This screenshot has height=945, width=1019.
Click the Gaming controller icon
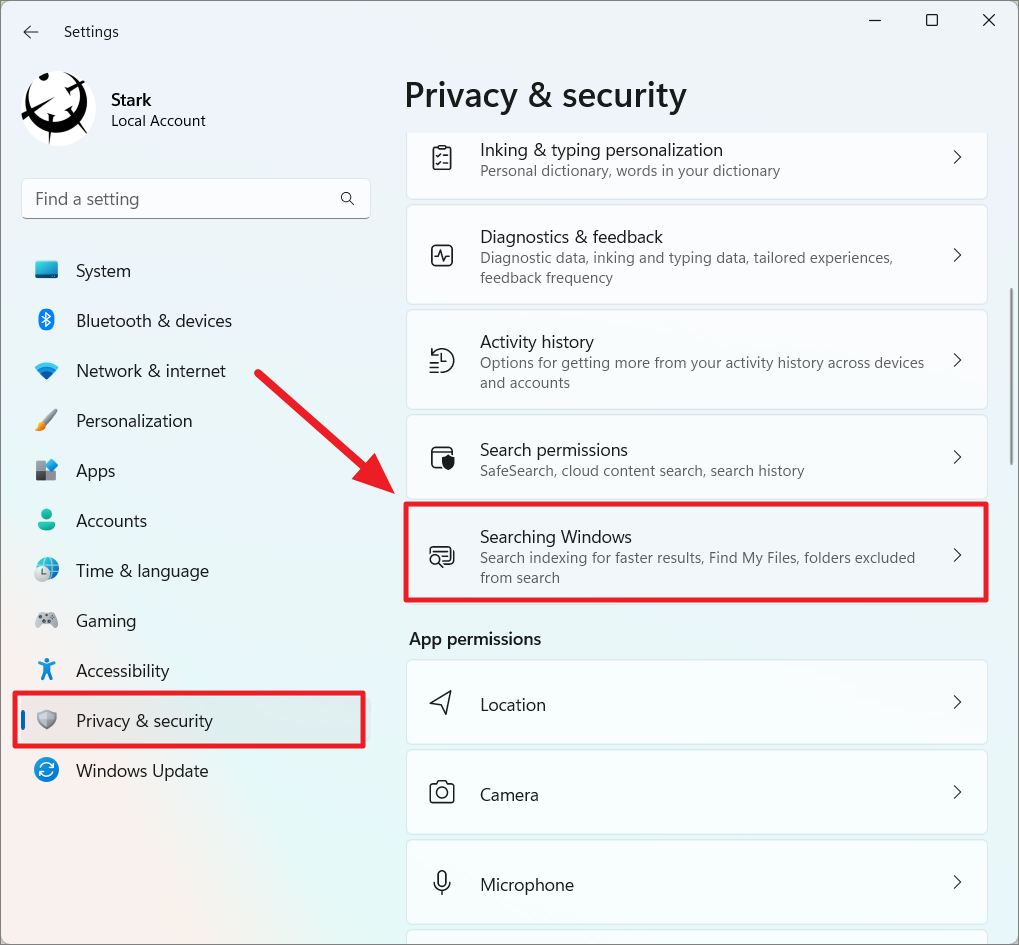pos(46,620)
